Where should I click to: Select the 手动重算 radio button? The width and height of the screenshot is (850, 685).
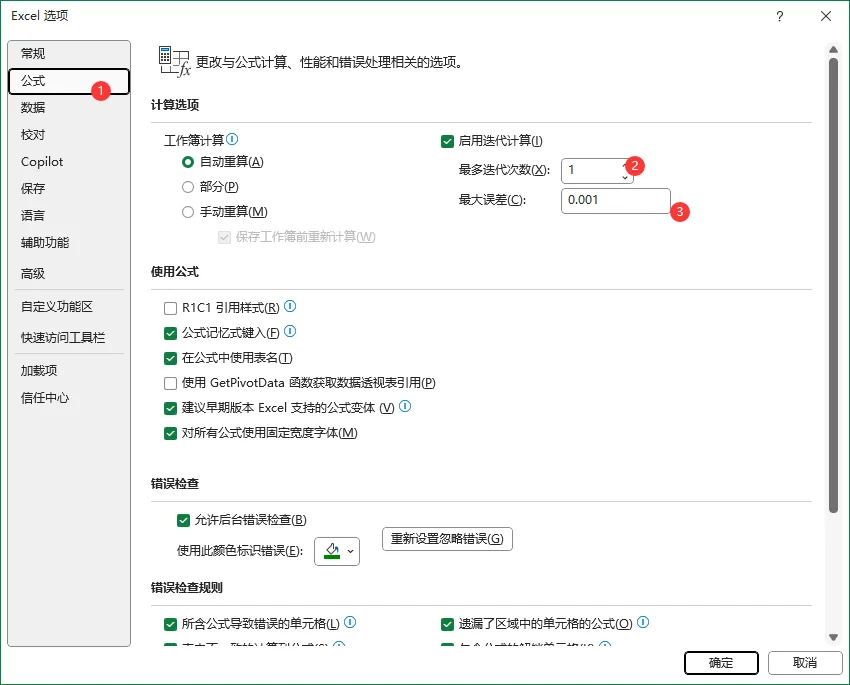(188, 212)
